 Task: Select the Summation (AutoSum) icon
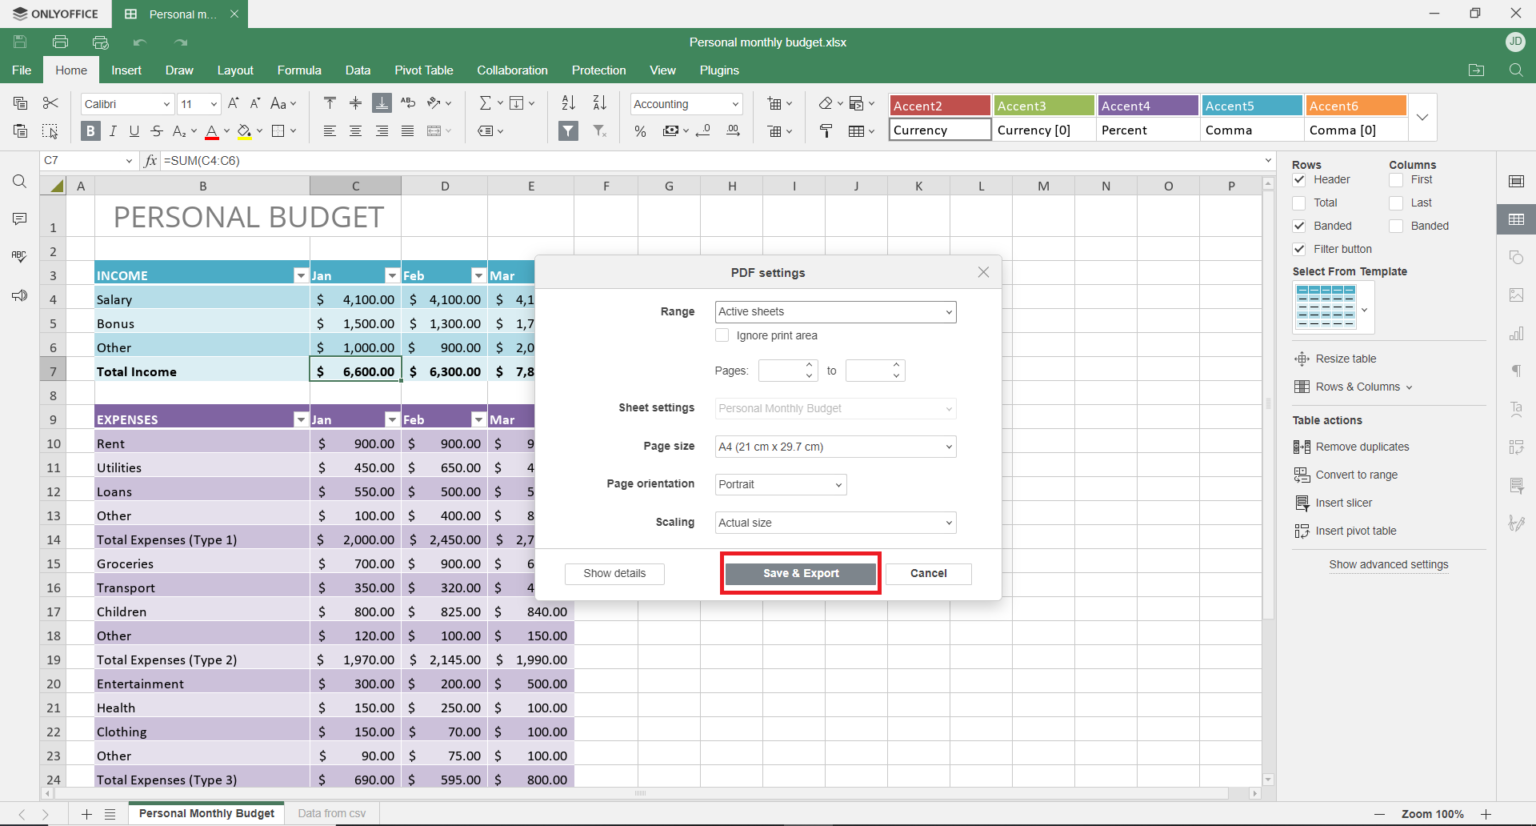(486, 102)
